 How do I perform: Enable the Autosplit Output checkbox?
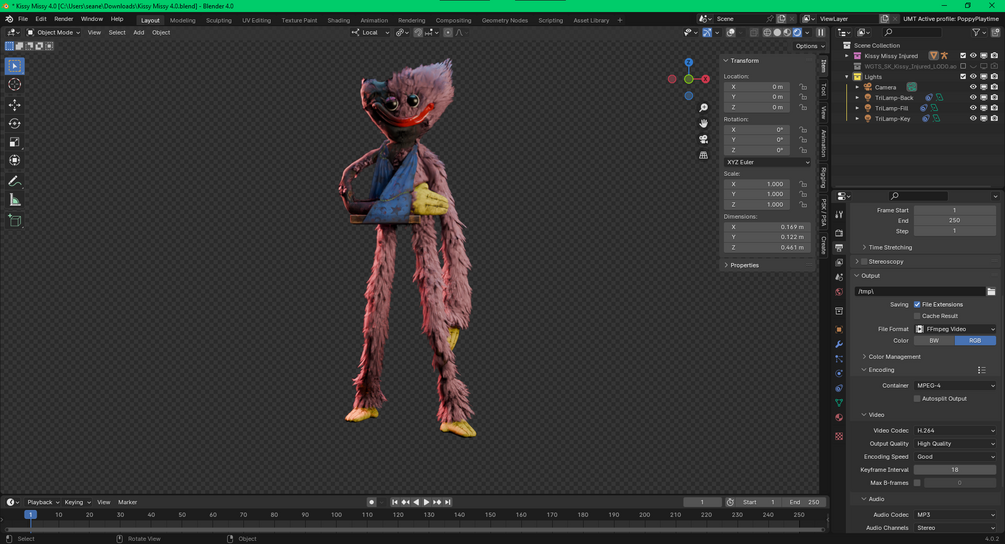tap(917, 399)
